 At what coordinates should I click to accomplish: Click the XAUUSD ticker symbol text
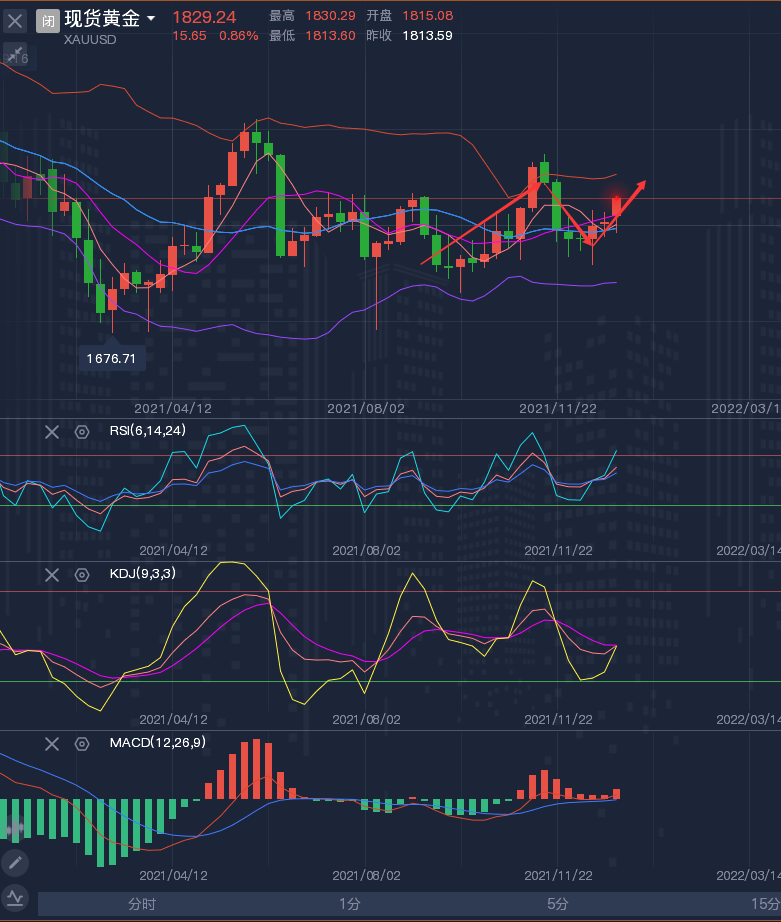90,40
